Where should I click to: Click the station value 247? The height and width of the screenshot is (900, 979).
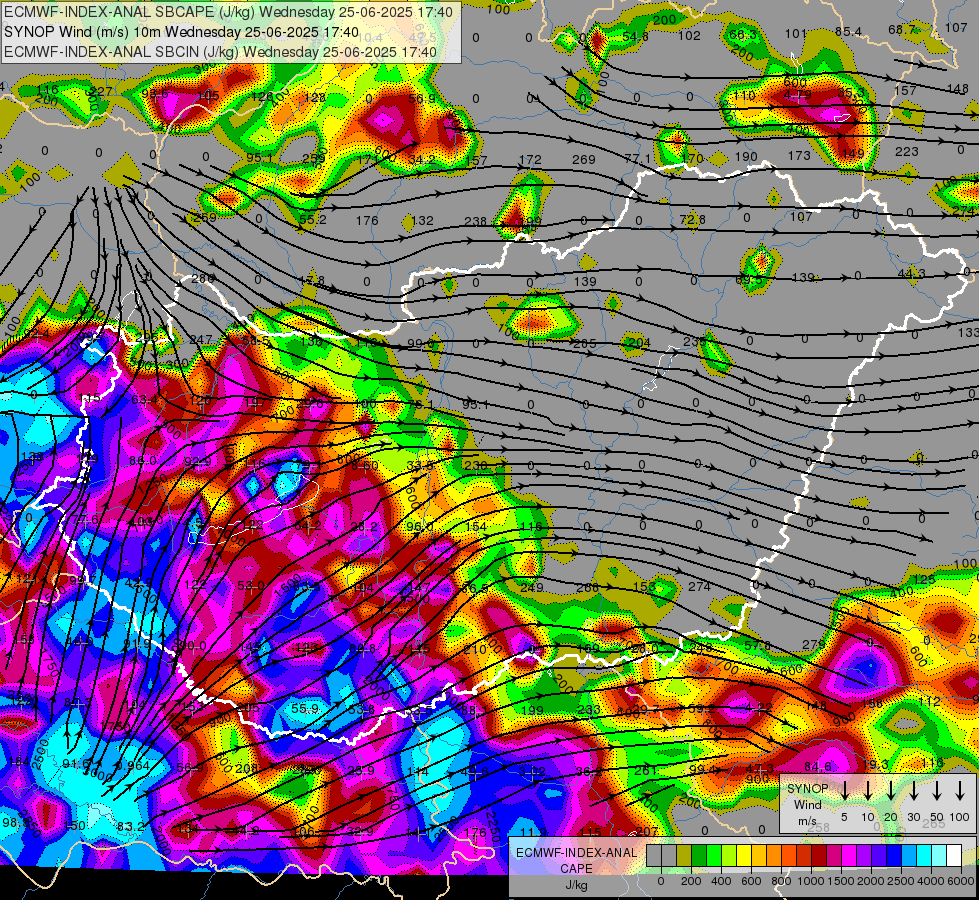tap(200, 340)
